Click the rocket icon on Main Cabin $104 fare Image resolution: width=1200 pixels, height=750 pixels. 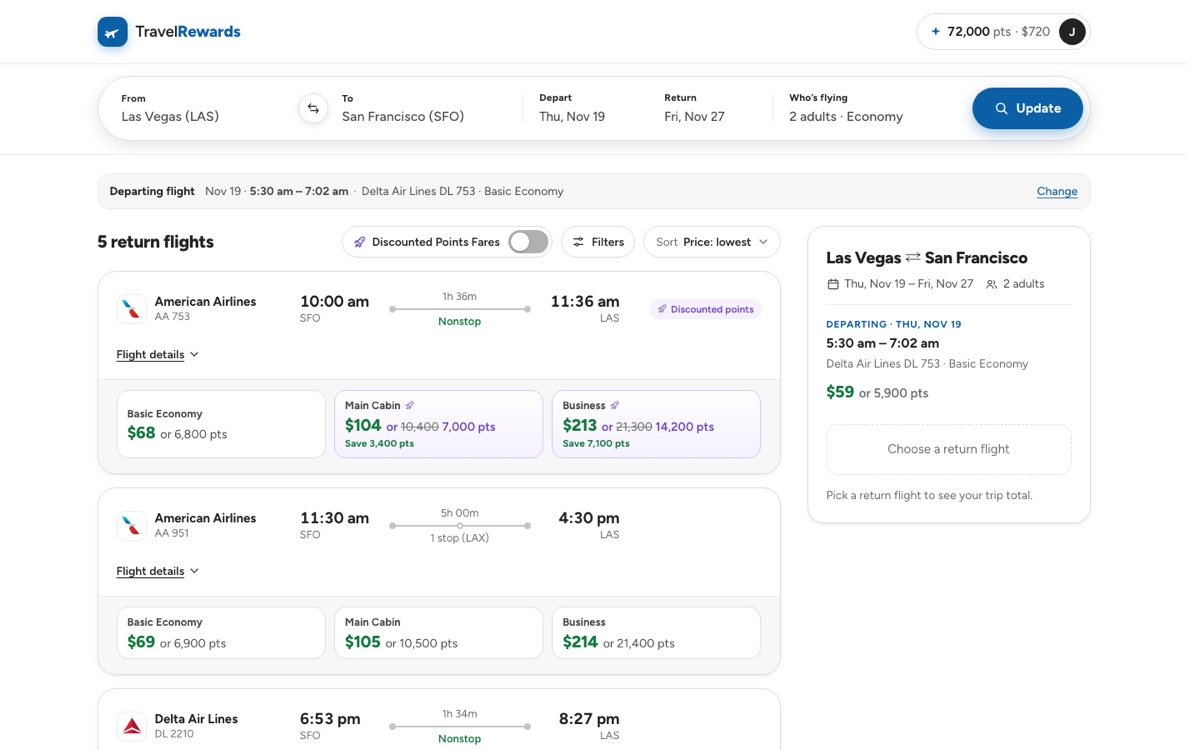(x=410, y=406)
